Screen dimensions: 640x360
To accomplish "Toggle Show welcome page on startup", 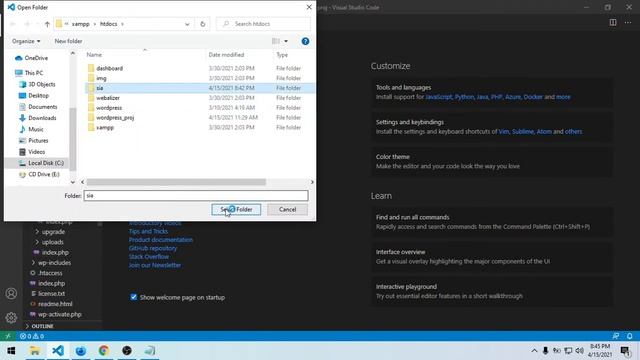I will (133, 297).
